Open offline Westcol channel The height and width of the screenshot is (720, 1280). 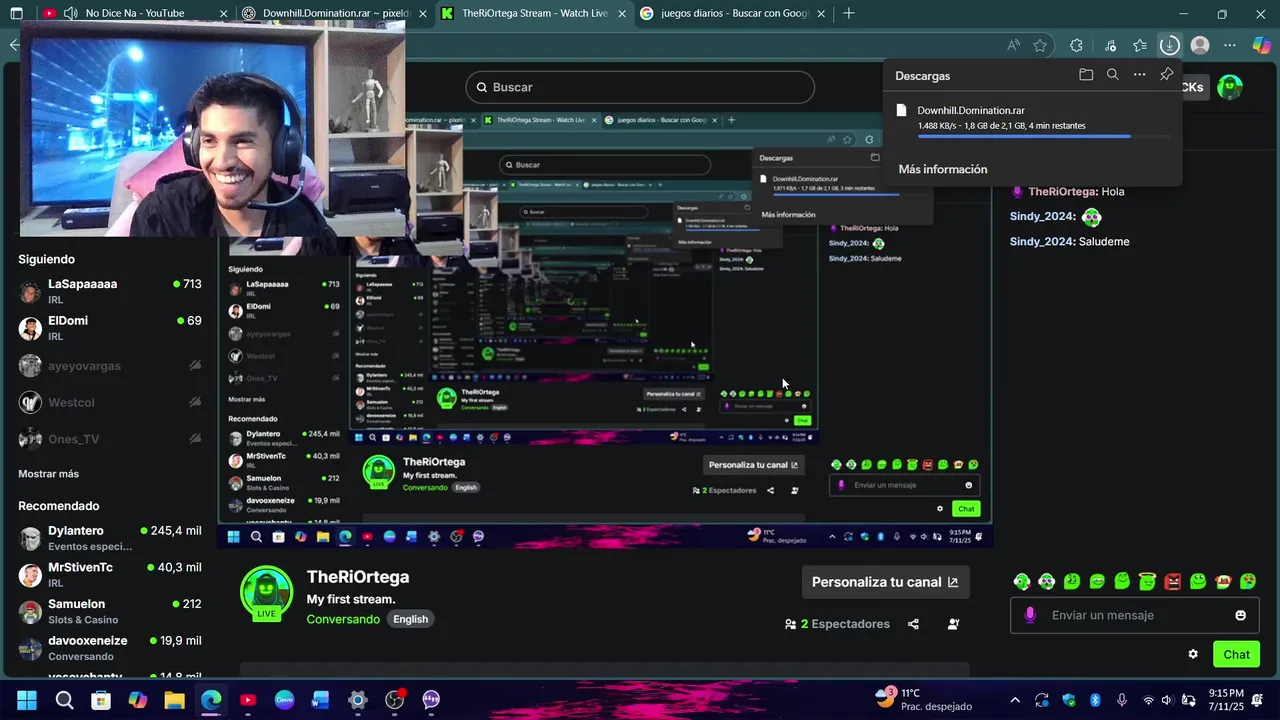click(110, 402)
